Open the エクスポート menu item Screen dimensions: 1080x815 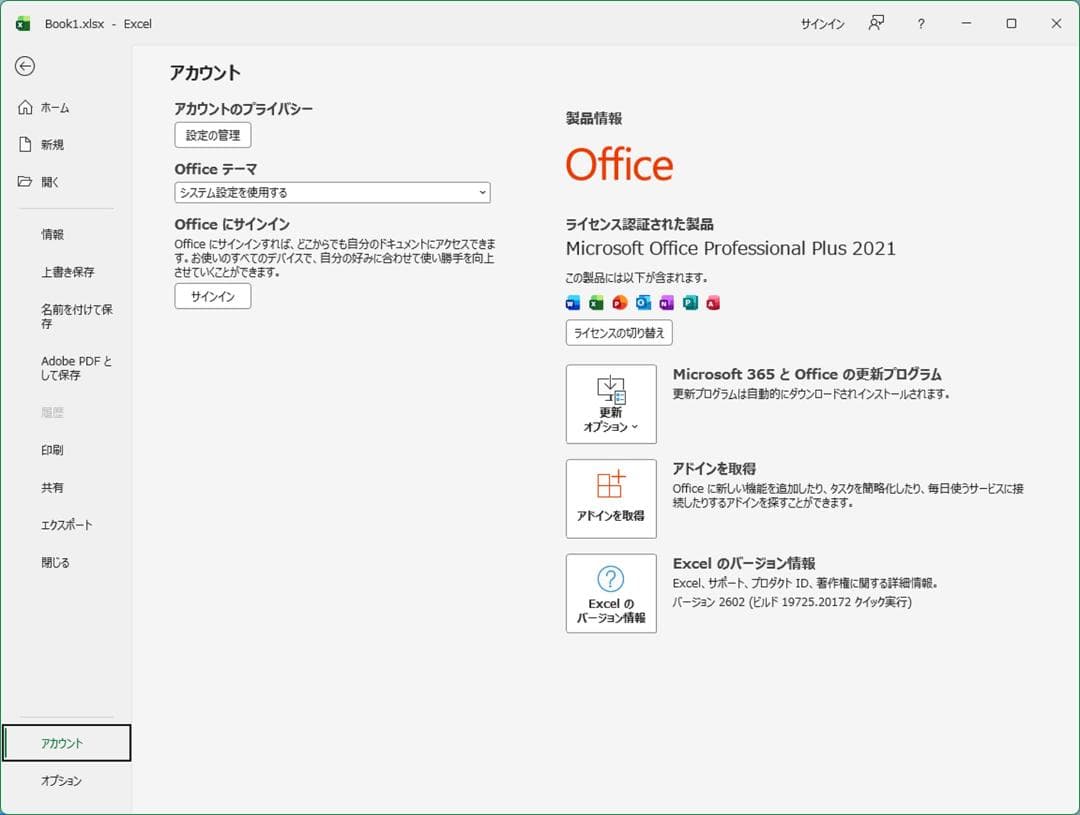[x=67, y=525]
